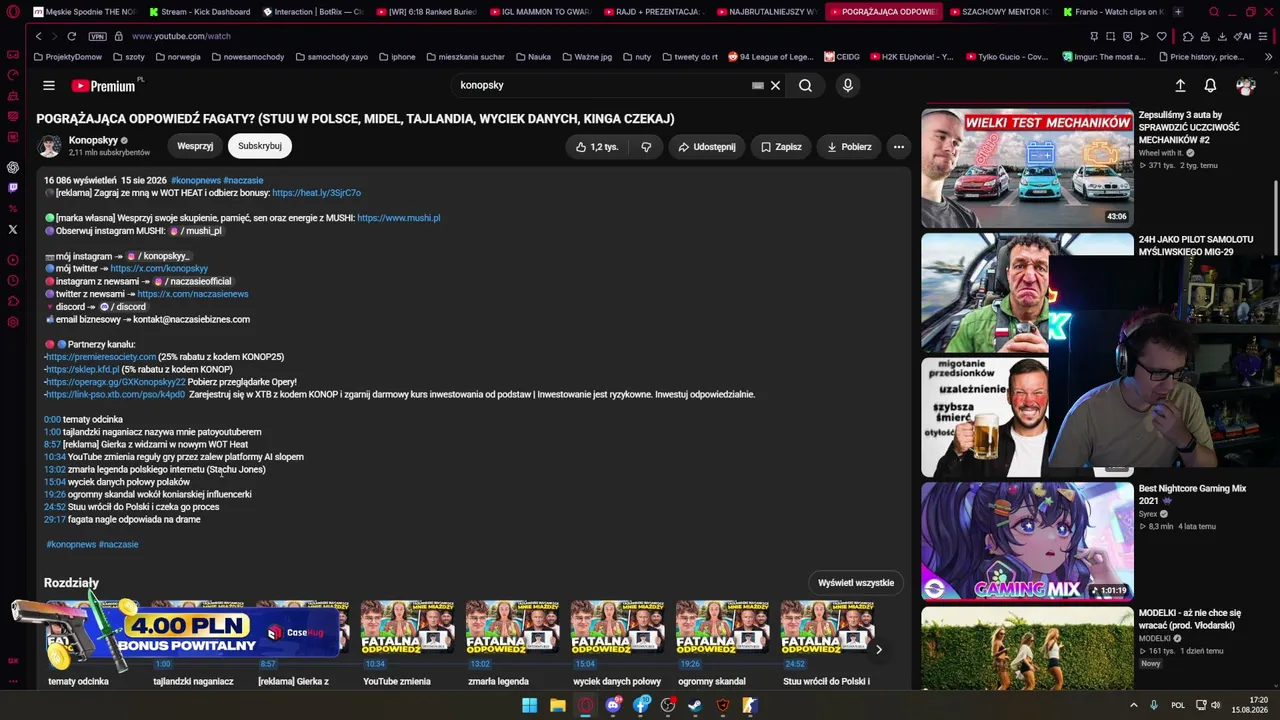Image resolution: width=1280 pixels, height=720 pixels.
Task: Open a new browser tab
Action: (1177, 12)
